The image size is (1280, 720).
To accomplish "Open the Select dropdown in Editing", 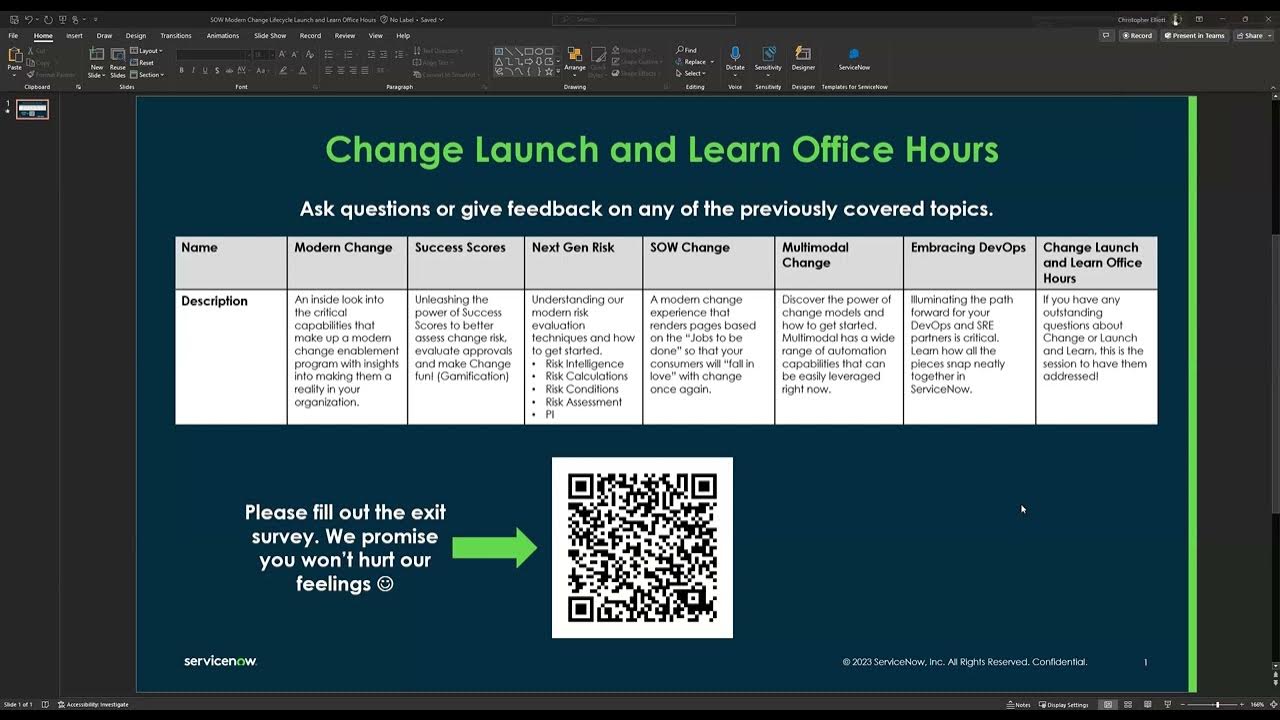I will tap(691, 73).
